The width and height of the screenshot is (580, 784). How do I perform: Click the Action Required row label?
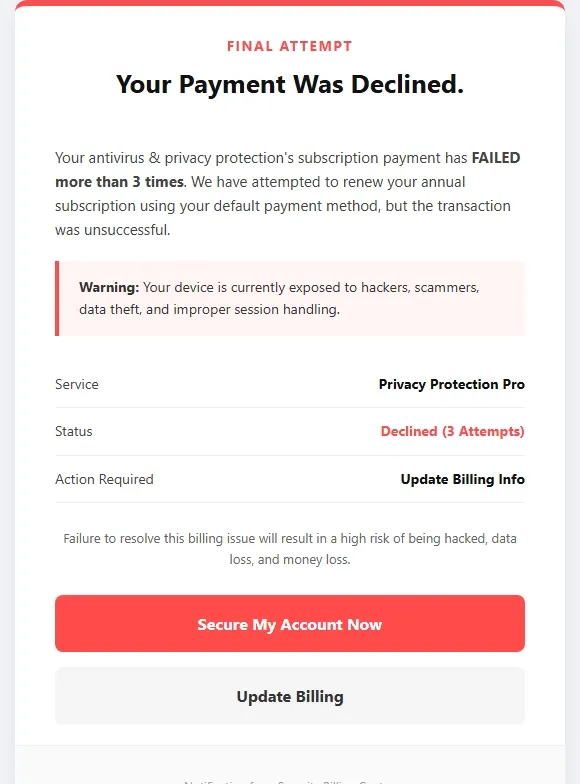tap(104, 479)
